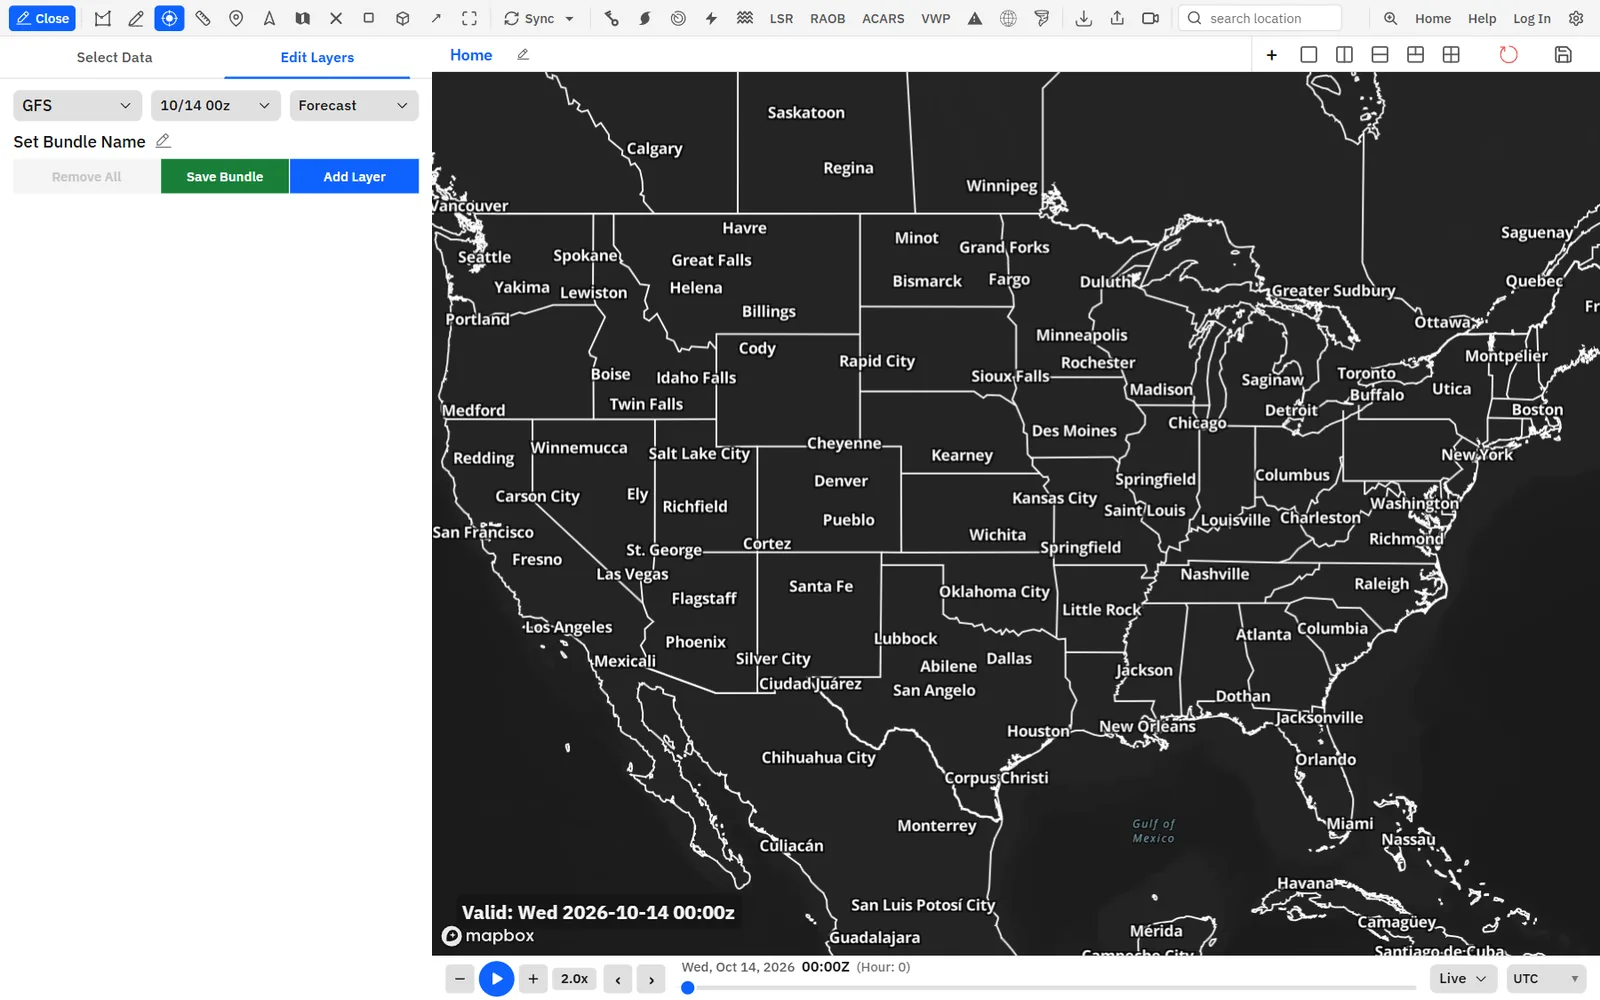Click the red reset refresh icon
Image resolution: width=1600 pixels, height=1000 pixels.
1508,55
